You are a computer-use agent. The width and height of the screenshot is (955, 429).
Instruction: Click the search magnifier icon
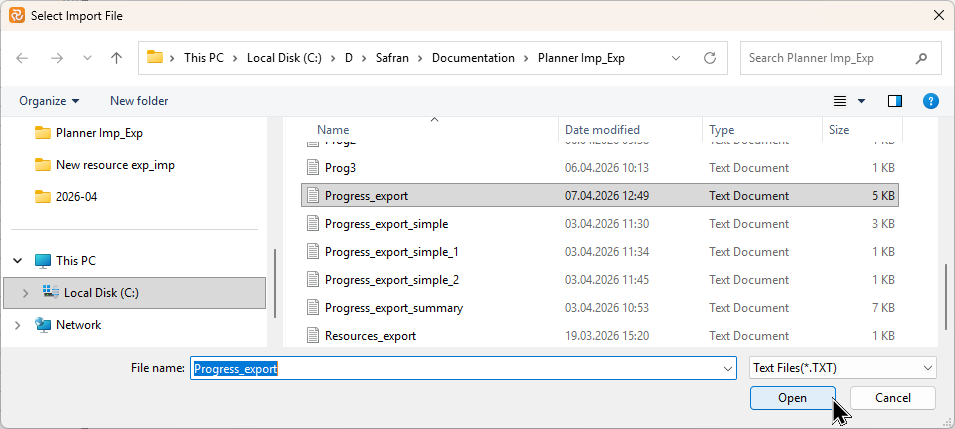[921, 58]
